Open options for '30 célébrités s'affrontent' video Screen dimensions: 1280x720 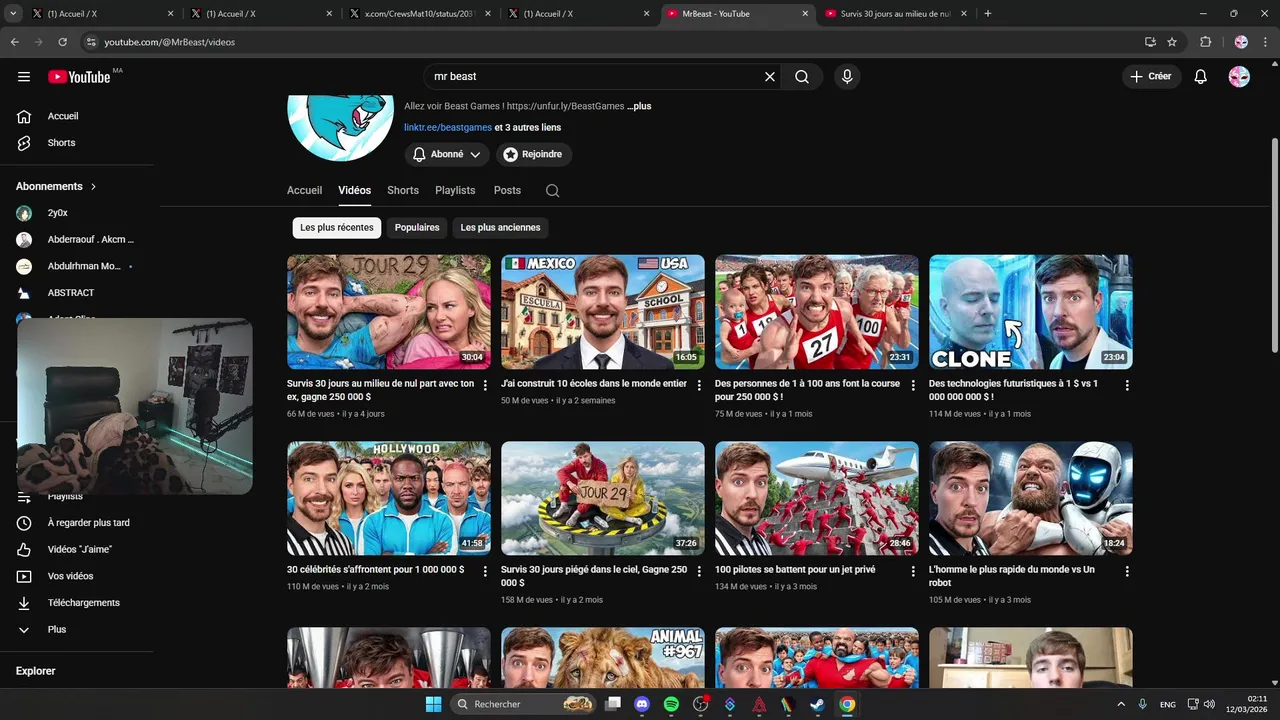click(x=486, y=571)
